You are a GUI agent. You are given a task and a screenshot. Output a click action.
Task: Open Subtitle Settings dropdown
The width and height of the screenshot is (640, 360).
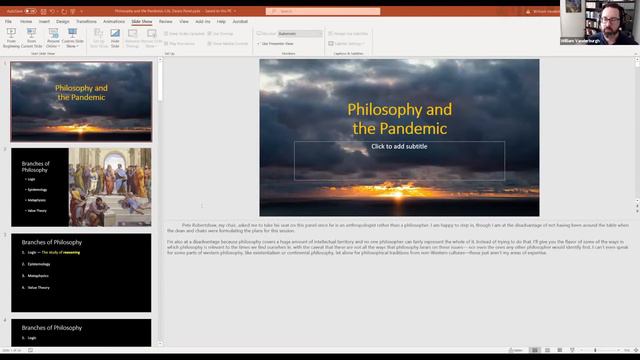tap(347, 44)
